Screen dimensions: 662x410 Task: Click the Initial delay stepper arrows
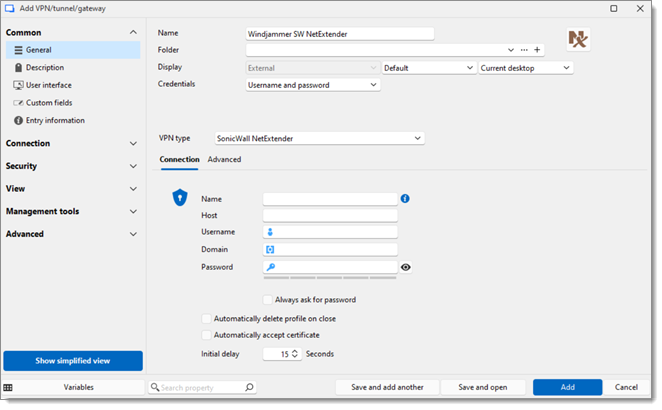click(x=295, y=354)
